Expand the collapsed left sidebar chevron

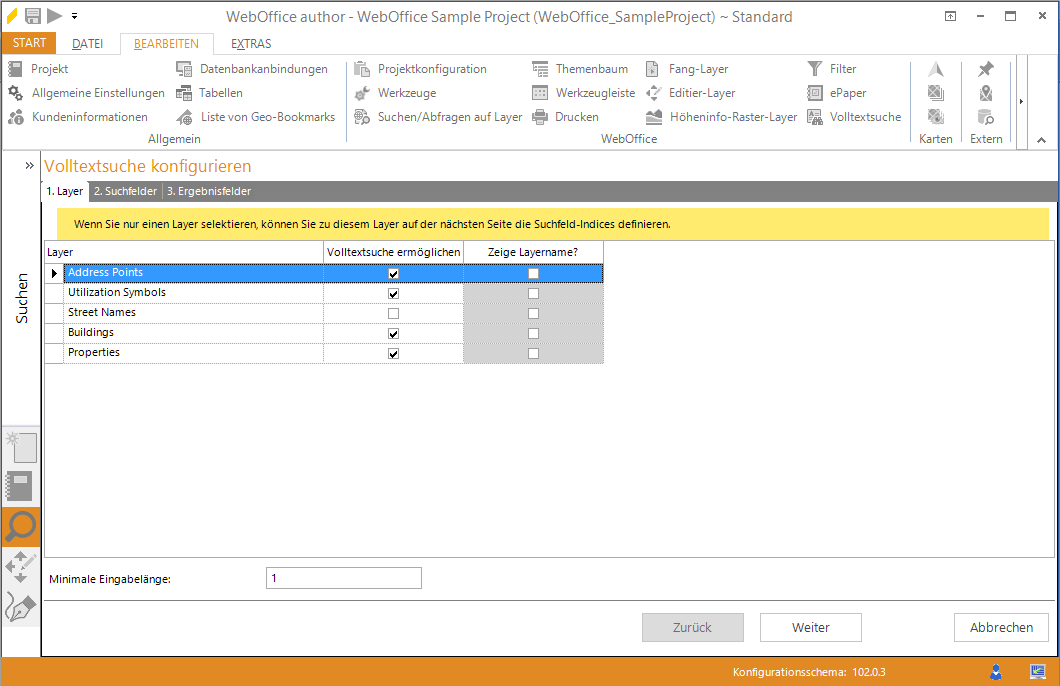(x=30, y=165)
